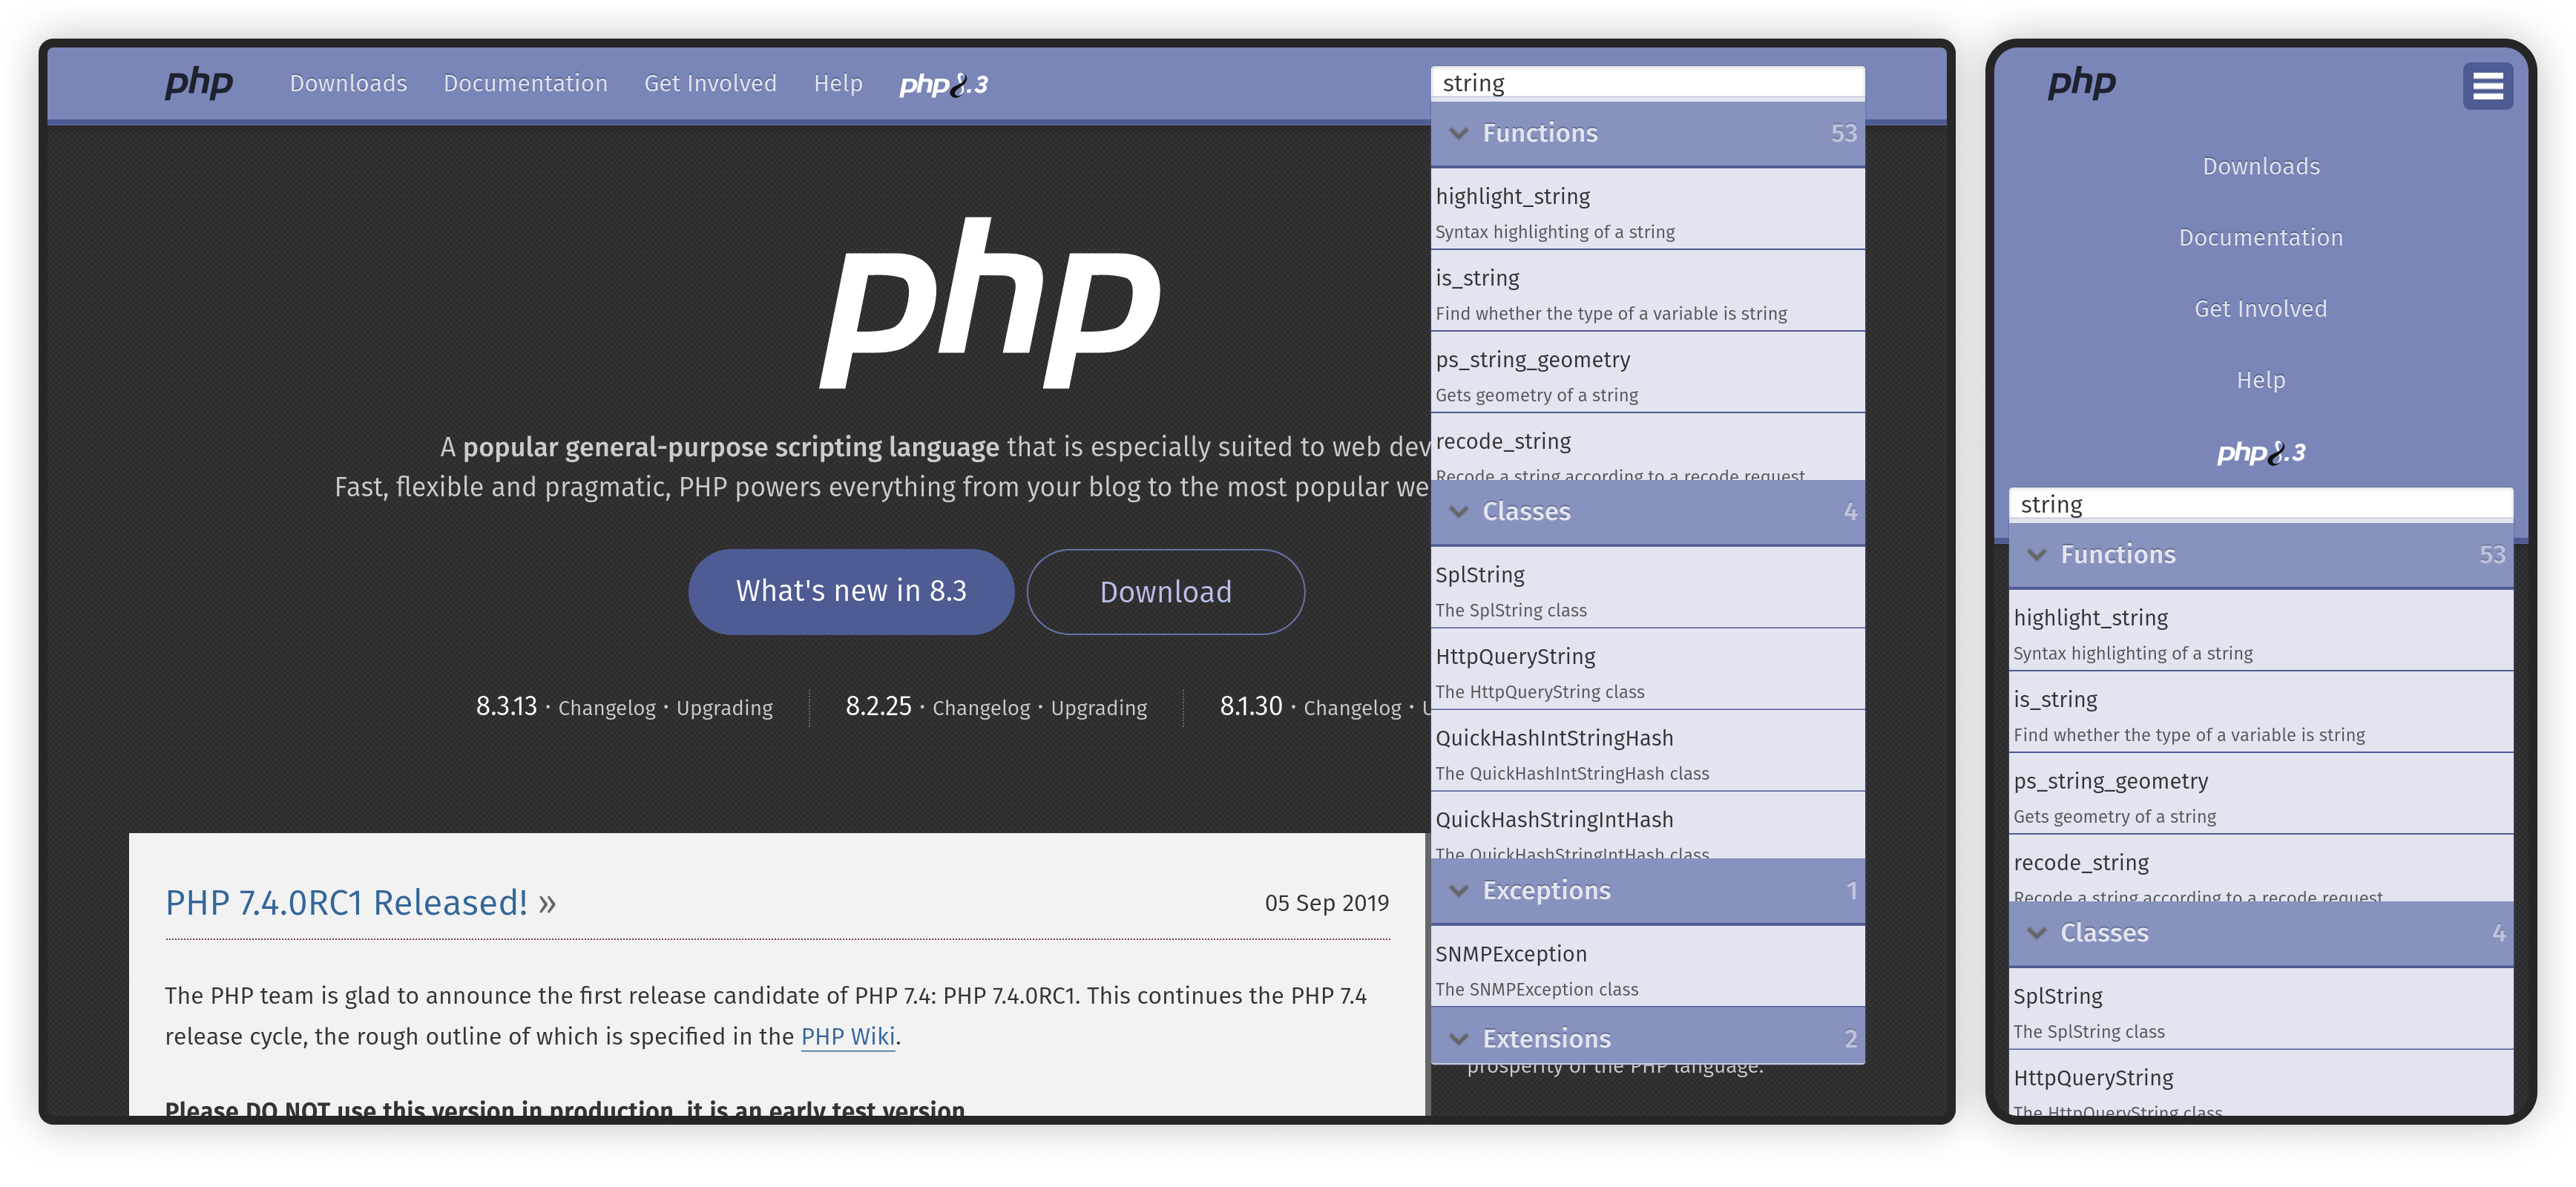This screenshot has width=2576, height=1187.
Task: Click the php logo in the mobile view
Action: (x=2081, y=83)
